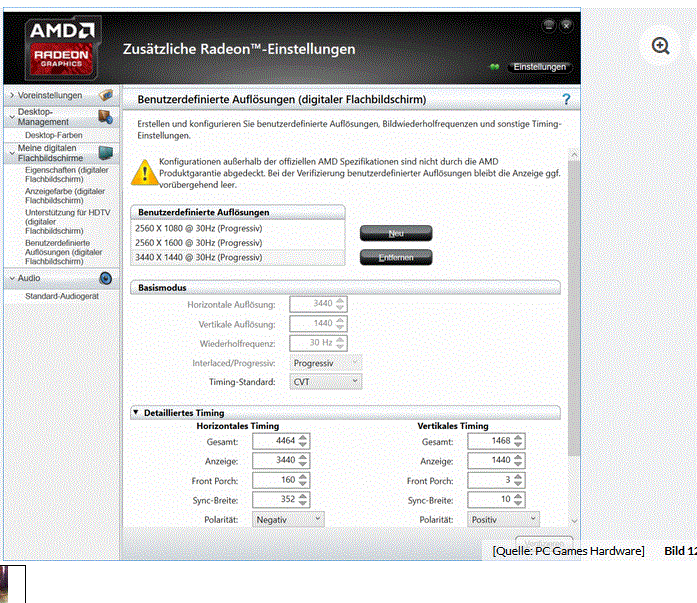Click the Wiederholfrequenz stepper arrows
697x603 pixels.
(x=340, y=343)
